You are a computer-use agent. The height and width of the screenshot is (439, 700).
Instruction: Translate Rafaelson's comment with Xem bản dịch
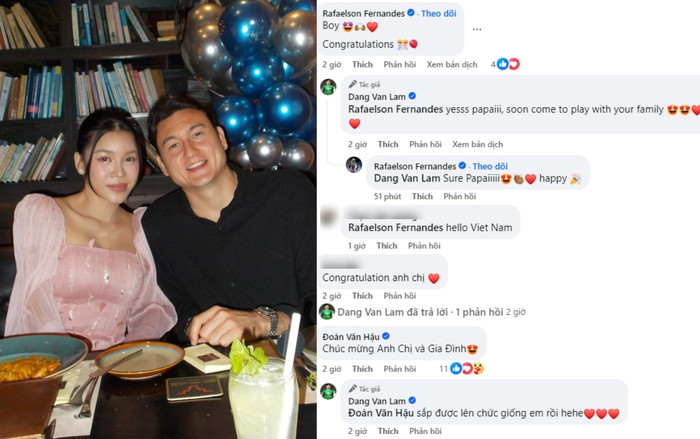pyautogui.click(x=452, y=64)
